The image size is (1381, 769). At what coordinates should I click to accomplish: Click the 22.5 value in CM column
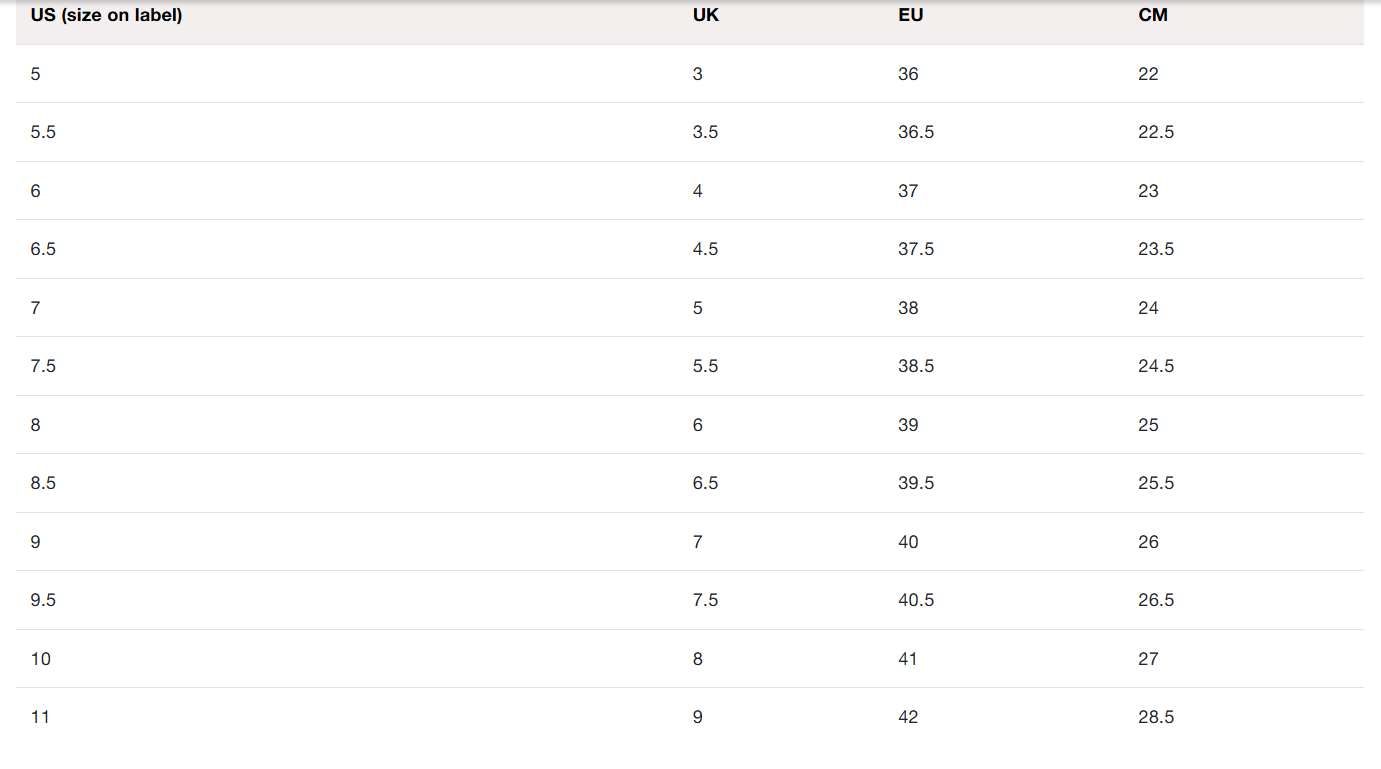(x=1156, y=132)
